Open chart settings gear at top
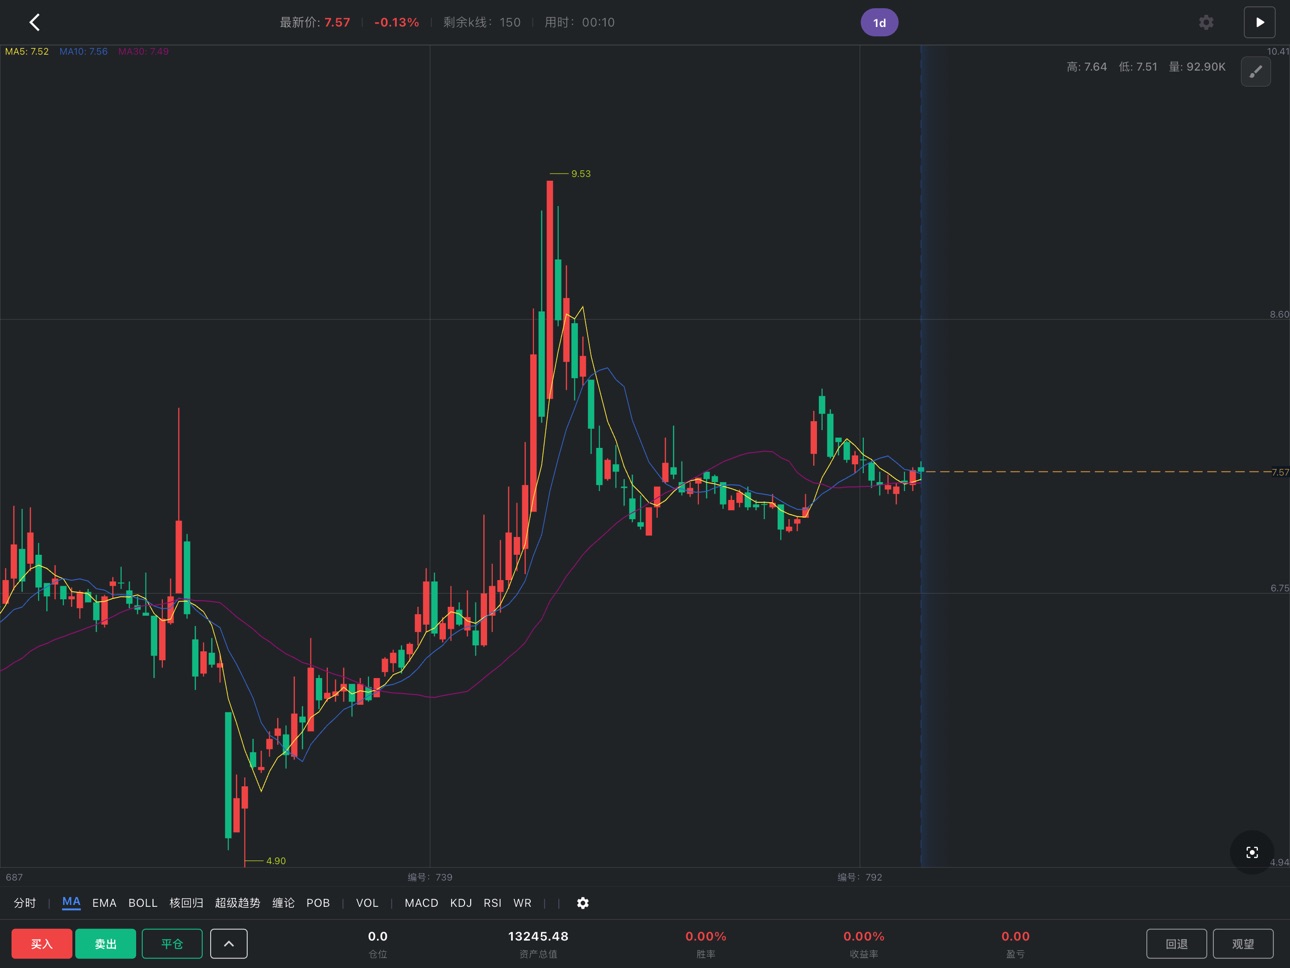This screenshot has height=968, width=1290. coord(1206,22)
